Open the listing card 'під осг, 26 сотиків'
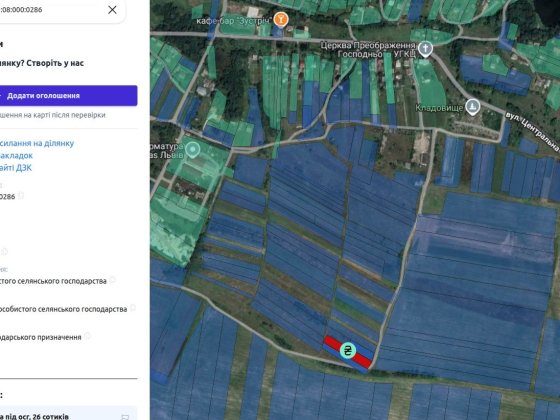Screen dimensions: 560x420 pos(68,414)
